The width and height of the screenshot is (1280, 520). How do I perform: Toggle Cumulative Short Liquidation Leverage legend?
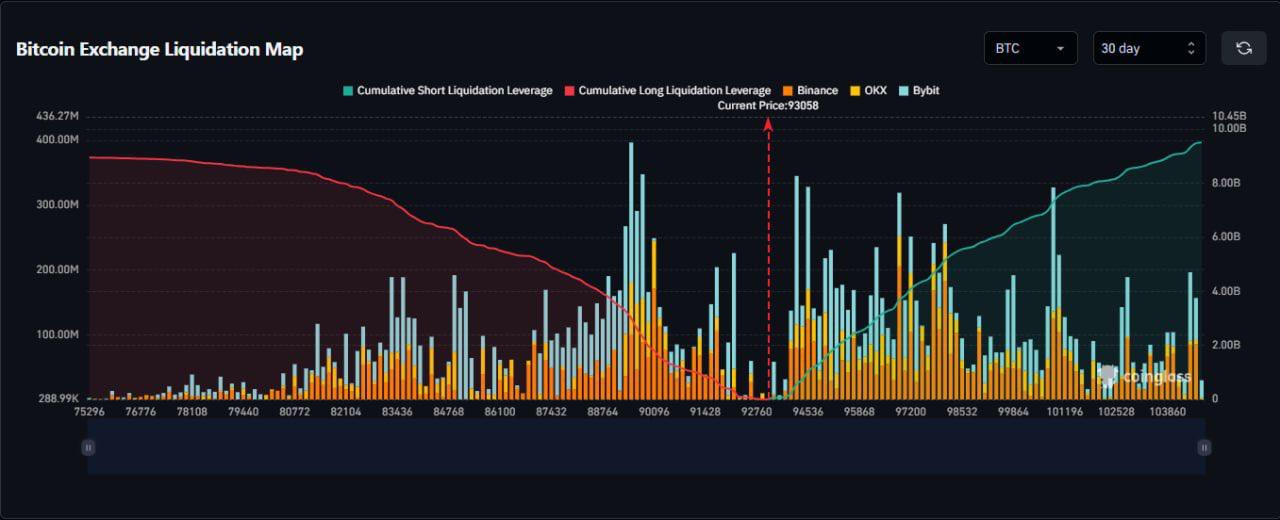(446, 91)
